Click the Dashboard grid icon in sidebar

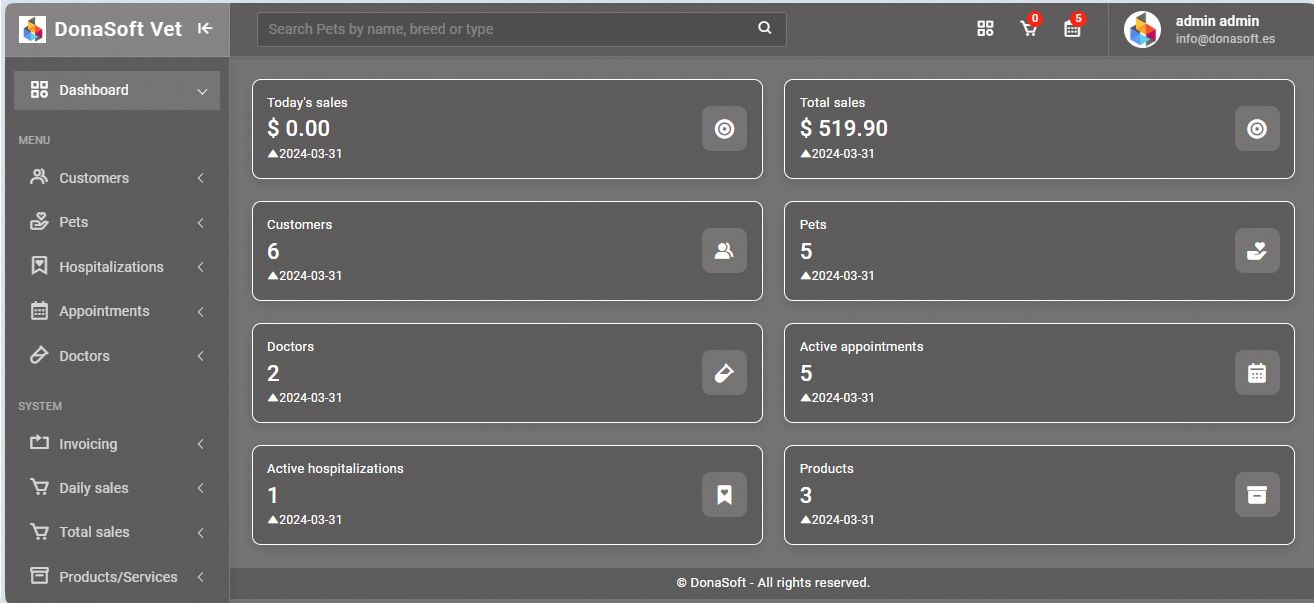coord(39,90)
